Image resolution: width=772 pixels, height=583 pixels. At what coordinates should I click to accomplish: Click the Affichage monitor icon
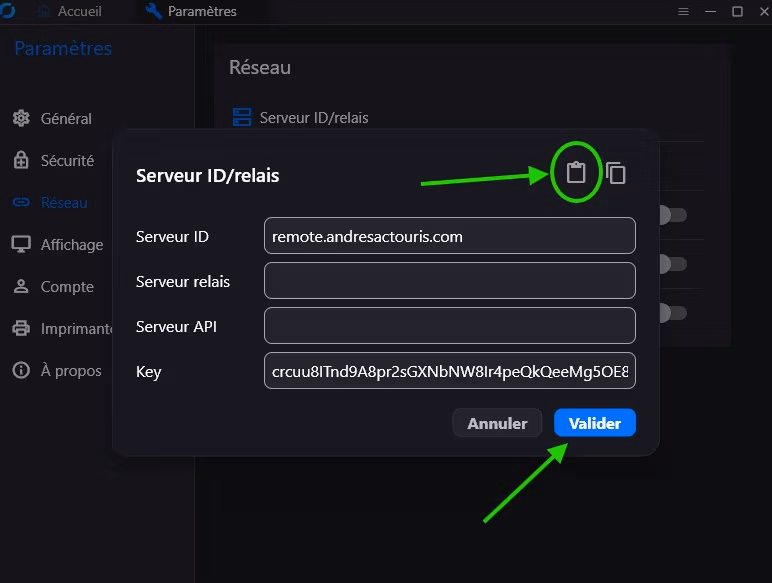(x=21, y=244)
